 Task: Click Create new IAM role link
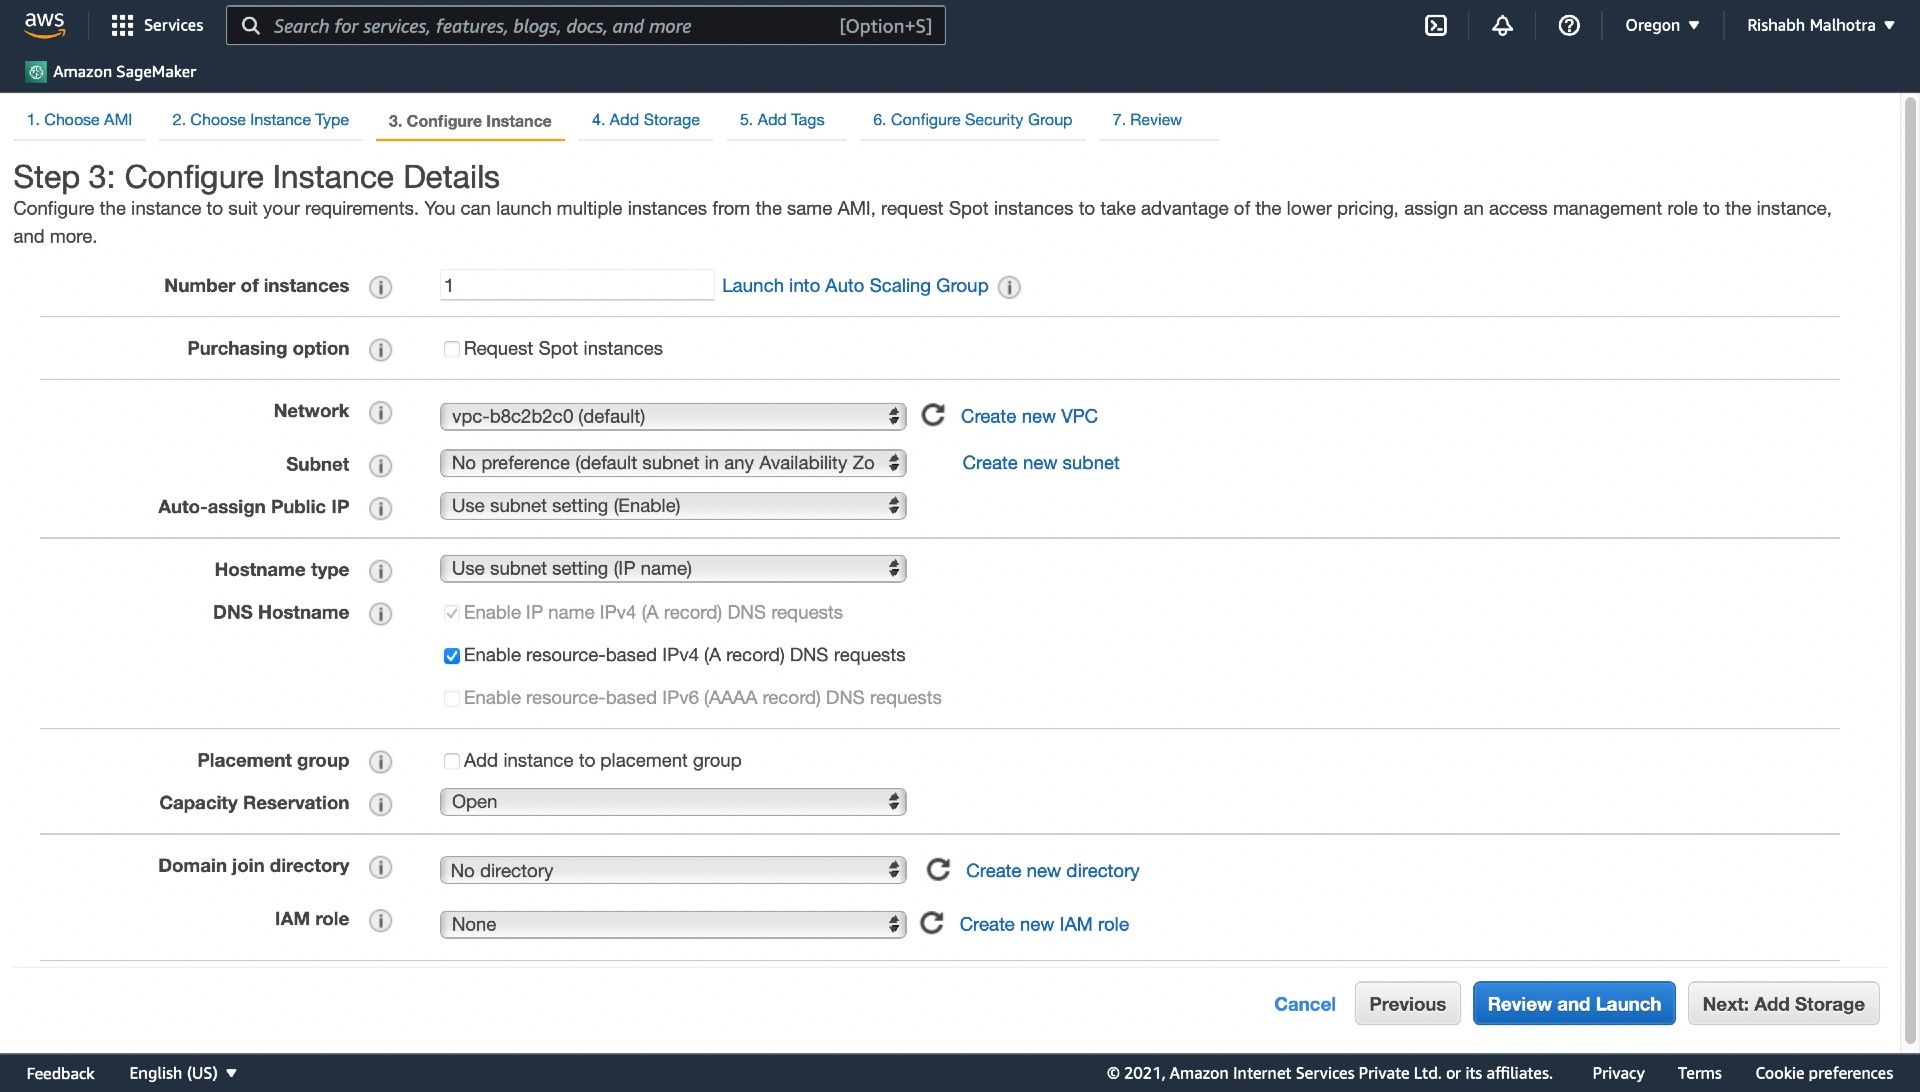point(1044,924)
